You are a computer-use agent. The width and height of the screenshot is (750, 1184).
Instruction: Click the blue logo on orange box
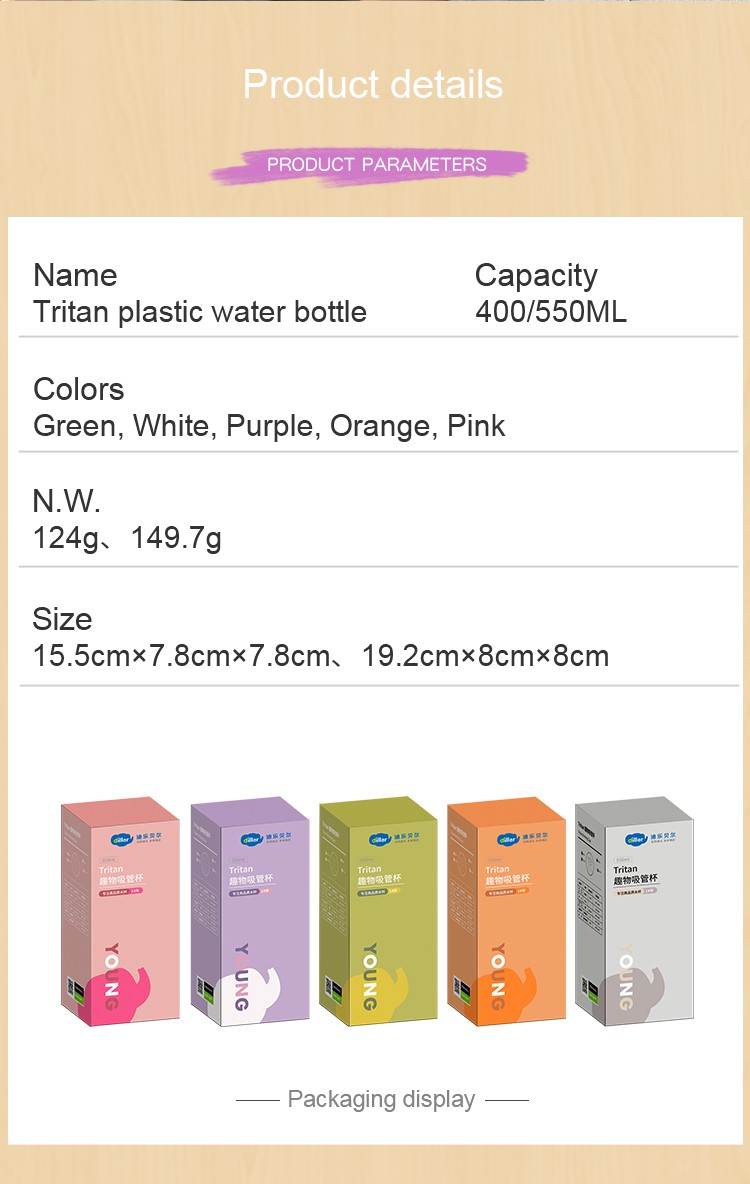508,840
